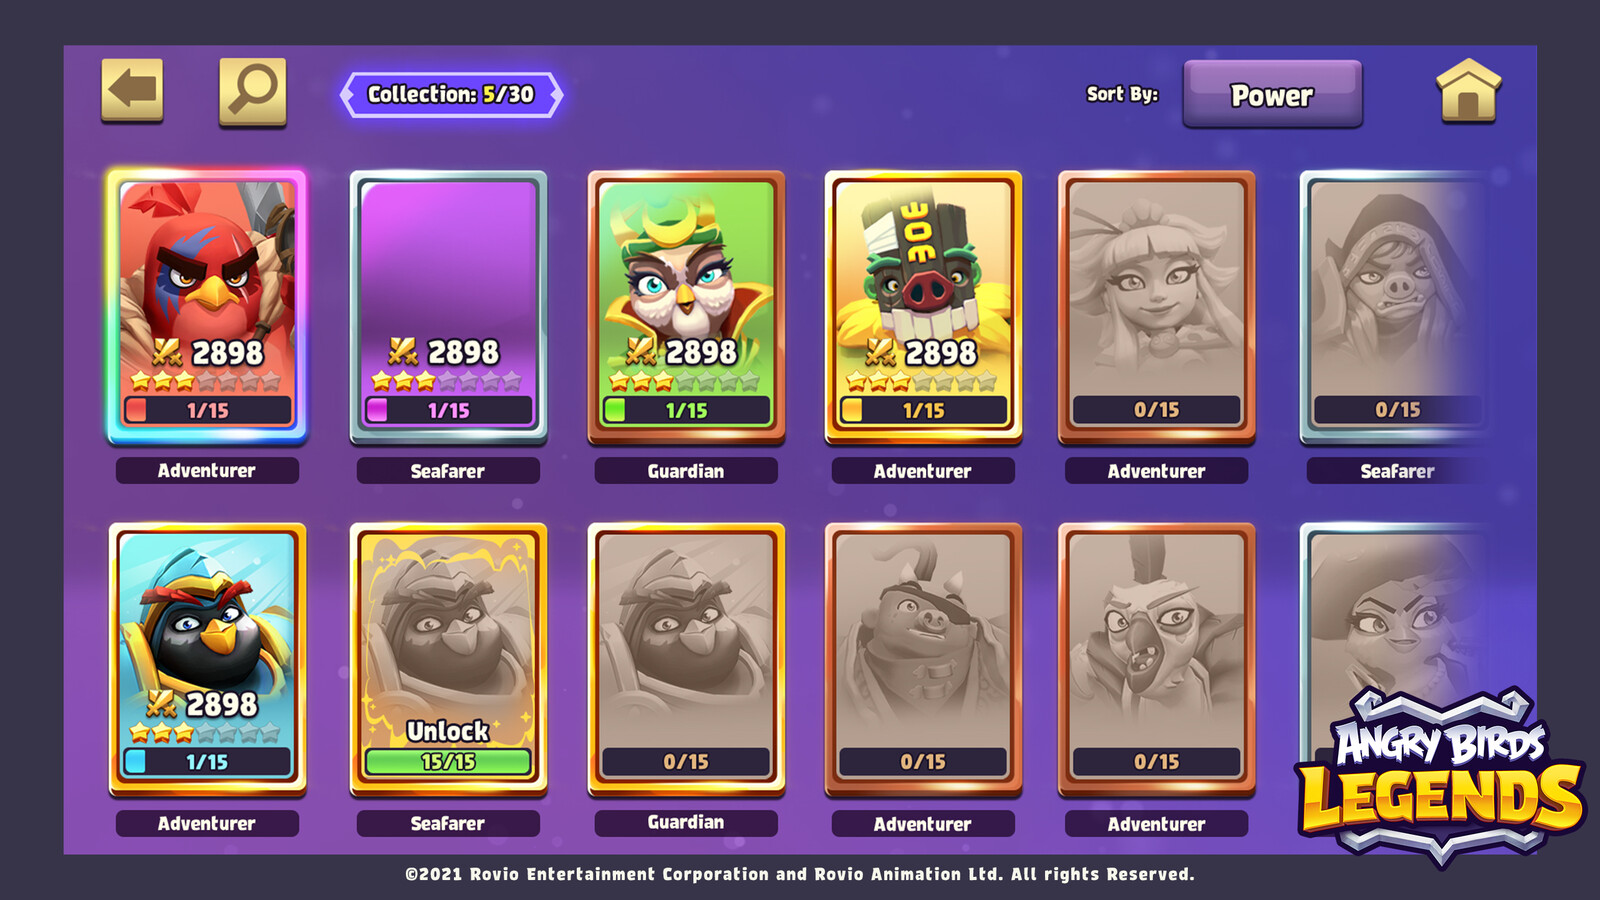Click the Angry Birds Legends logo

point(1441,775)
